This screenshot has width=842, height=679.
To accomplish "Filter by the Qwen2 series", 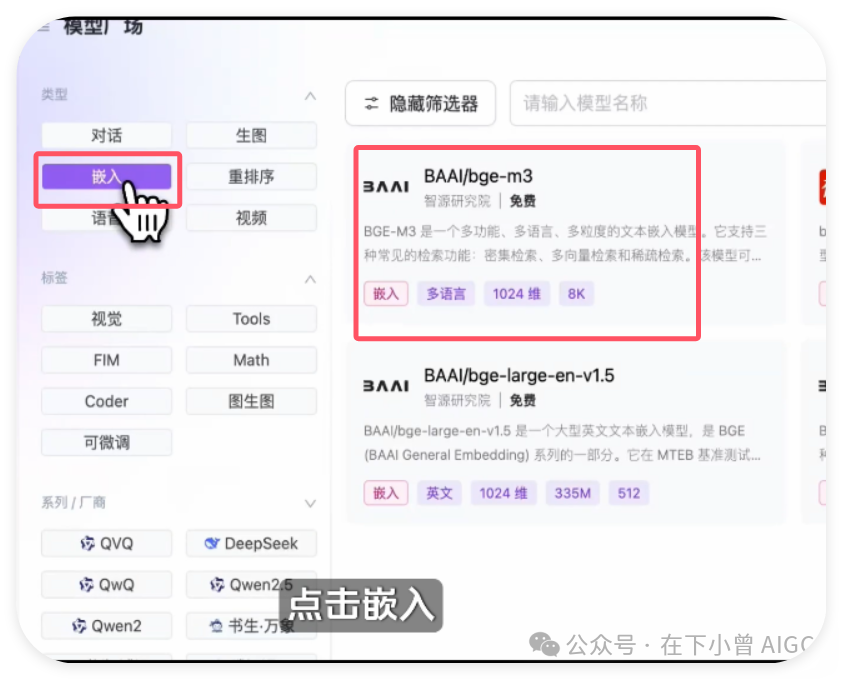I will click(106, 626).
